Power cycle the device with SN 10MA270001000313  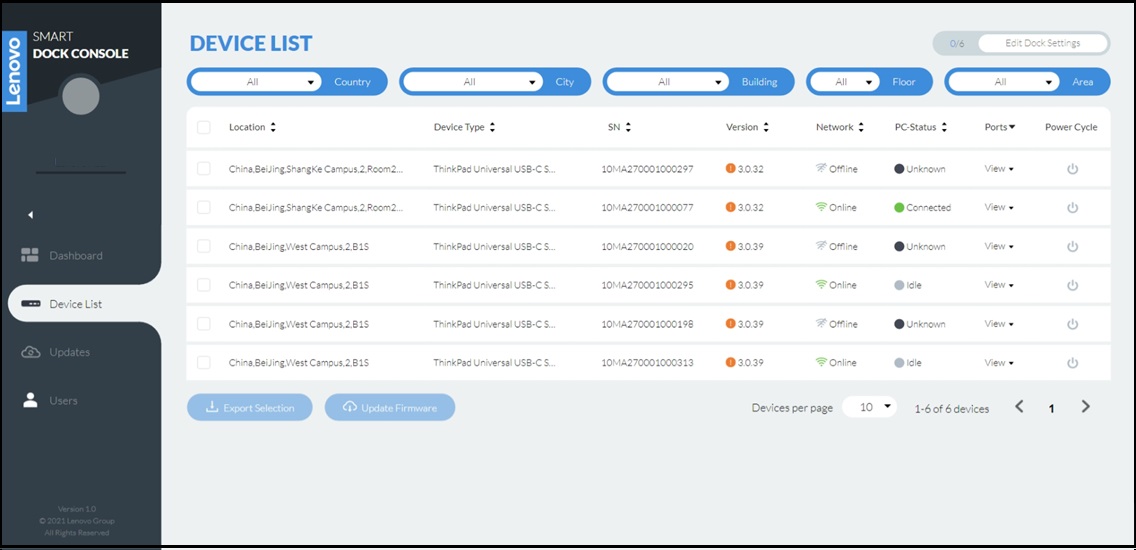[1072, 363]
